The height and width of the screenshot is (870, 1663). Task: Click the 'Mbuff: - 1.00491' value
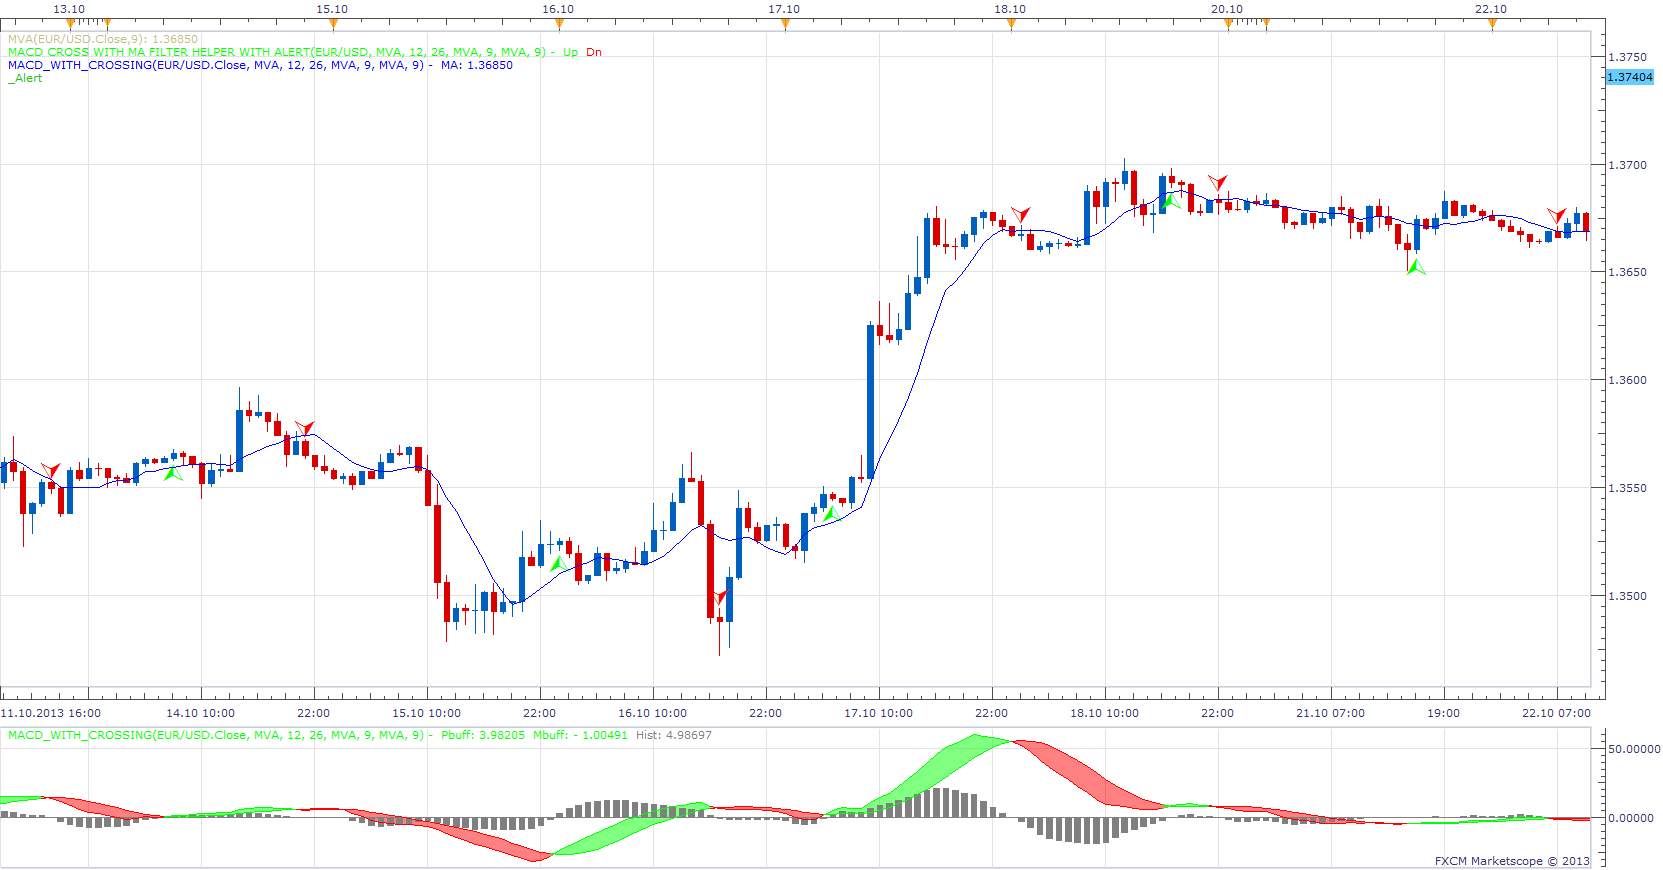point(581,735)
